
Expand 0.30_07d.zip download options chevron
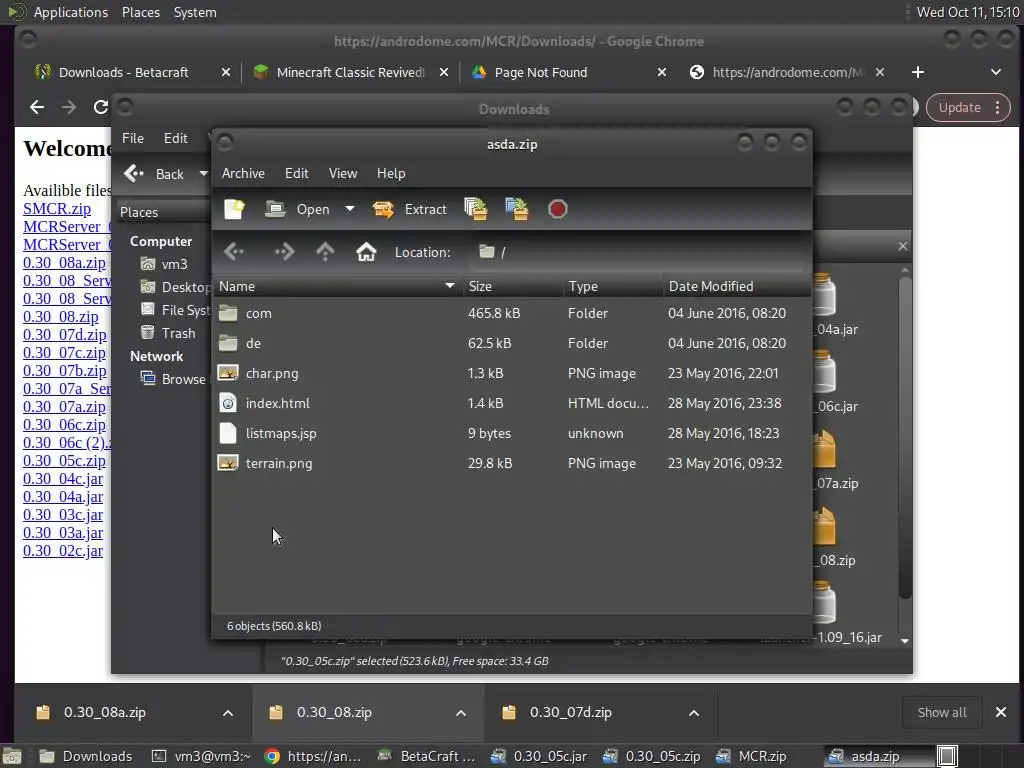[694, 713]
